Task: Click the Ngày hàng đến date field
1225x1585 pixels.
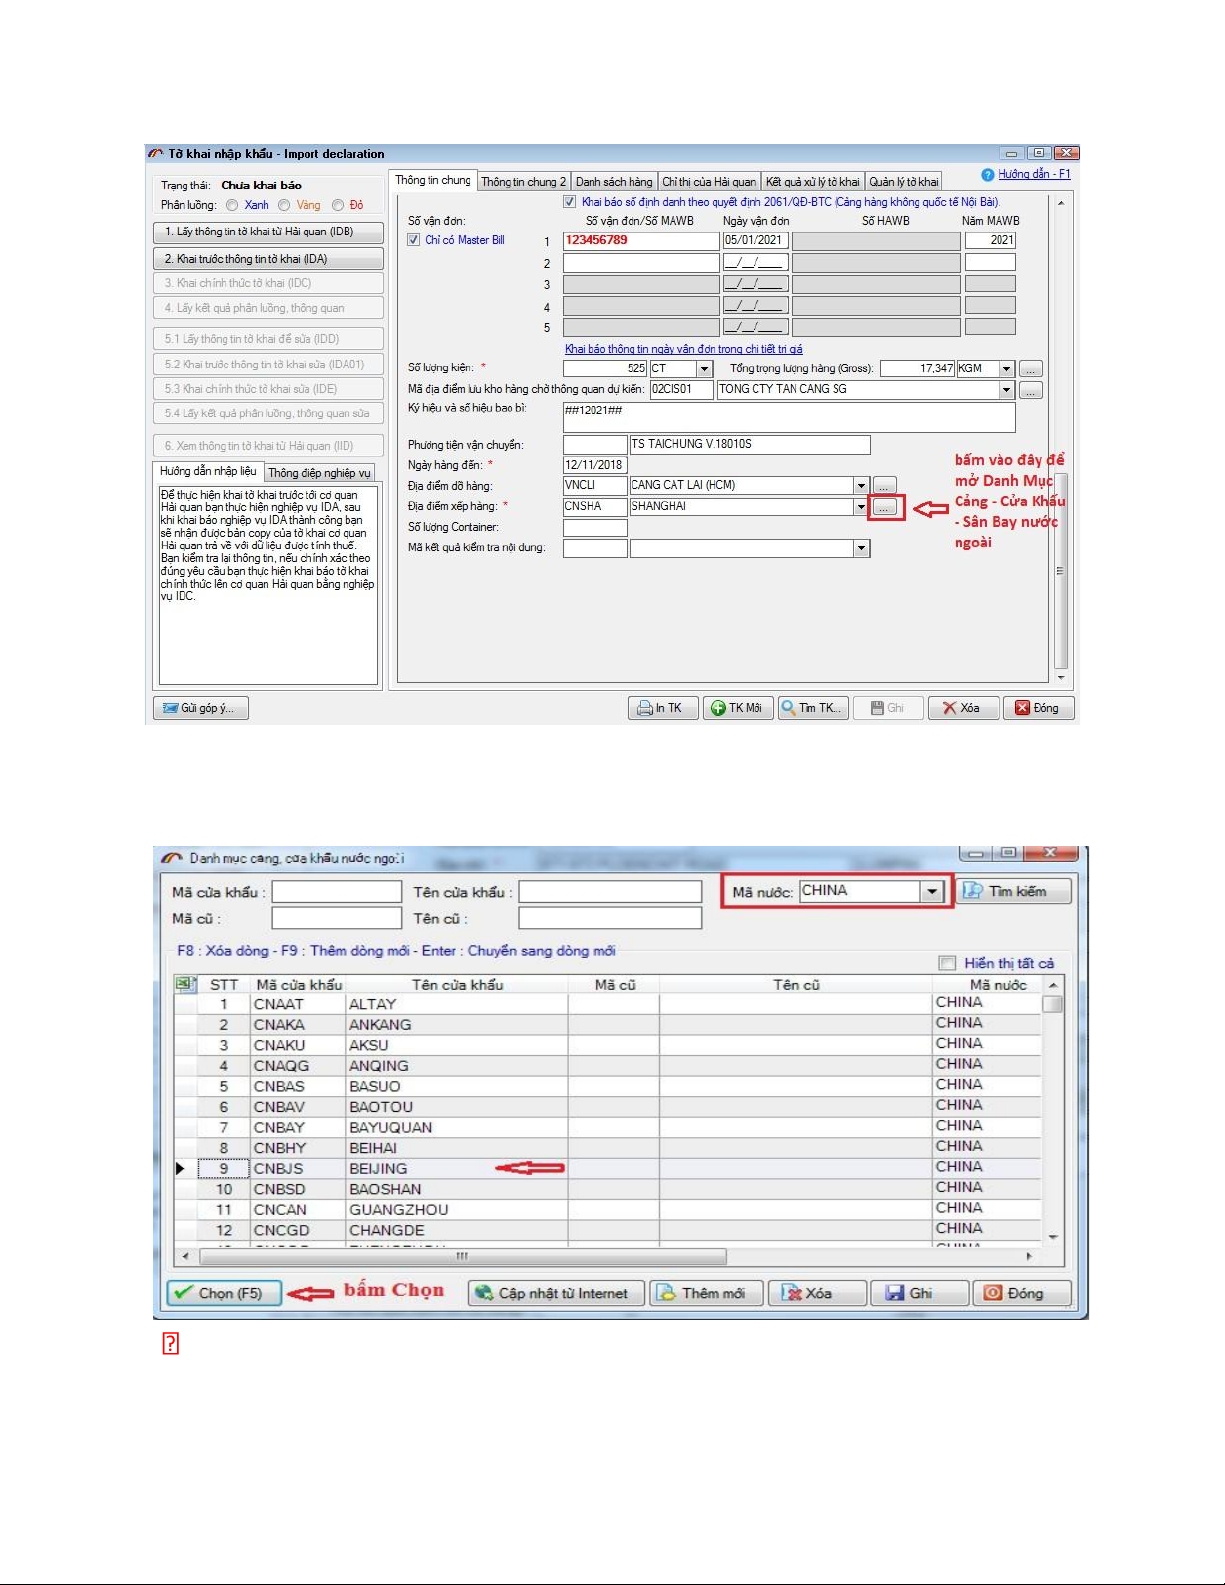Action: (x=595, y=465)
